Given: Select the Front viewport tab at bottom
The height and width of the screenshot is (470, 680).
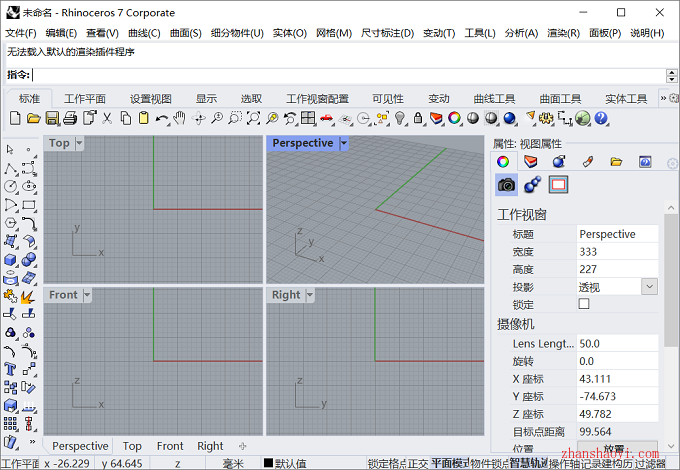Looking at the screenshot, I should click(x=170, y=446).
